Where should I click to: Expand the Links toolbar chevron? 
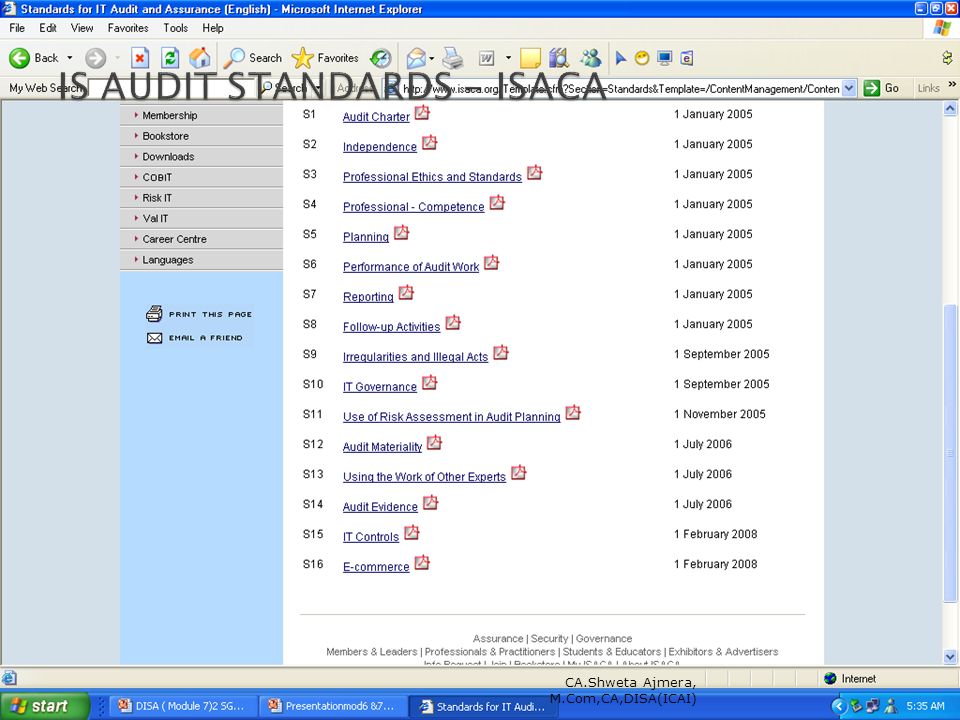click(952, 84)
